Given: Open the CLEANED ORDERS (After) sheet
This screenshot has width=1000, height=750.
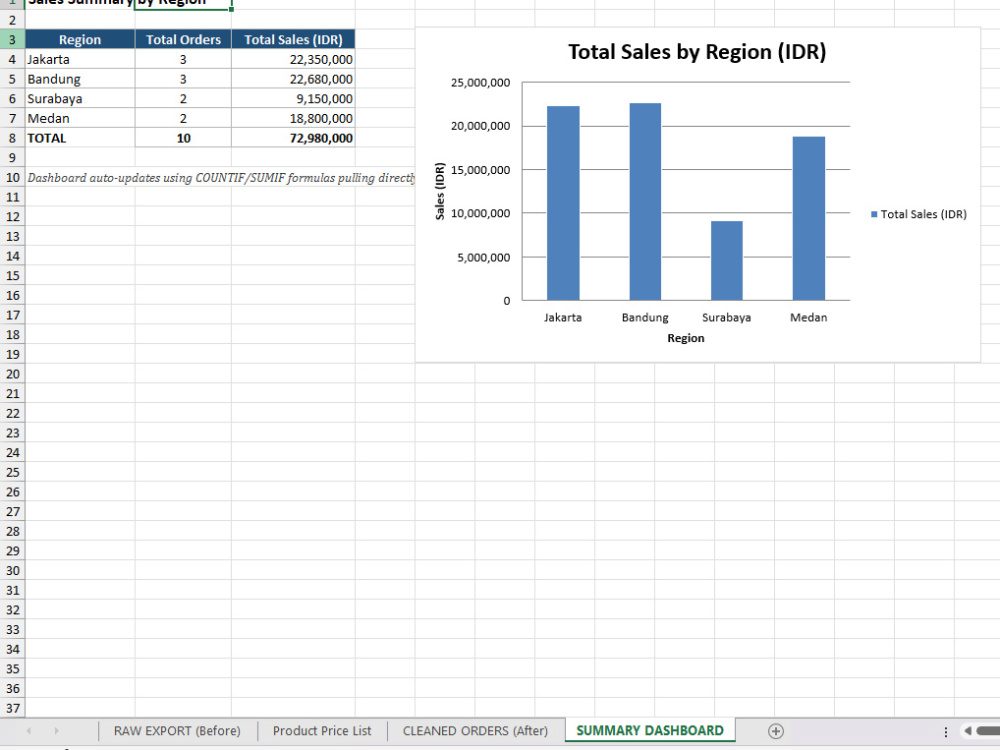Looking at the screenshot, I should 475,731.
